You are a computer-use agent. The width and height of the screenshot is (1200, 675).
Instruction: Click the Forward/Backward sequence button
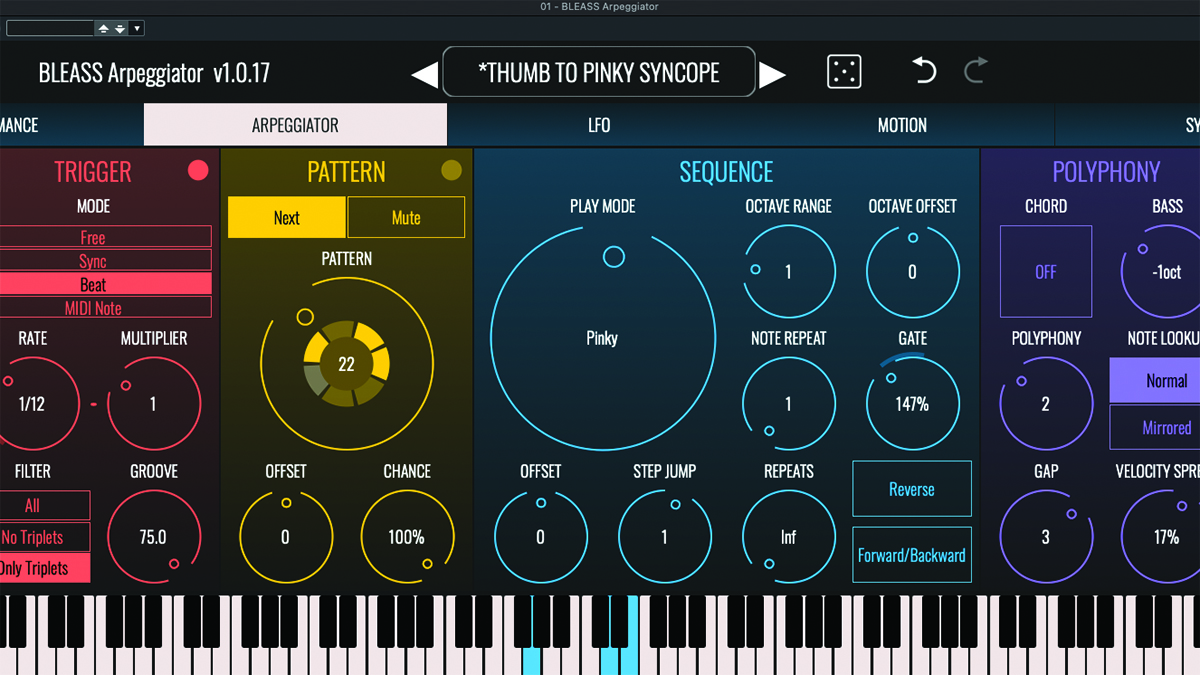coord(911,555)
